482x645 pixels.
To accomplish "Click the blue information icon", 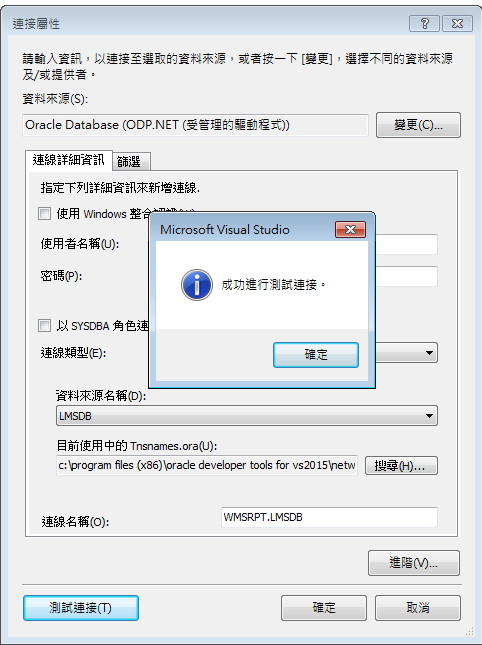I will click(x=197, y=285).
